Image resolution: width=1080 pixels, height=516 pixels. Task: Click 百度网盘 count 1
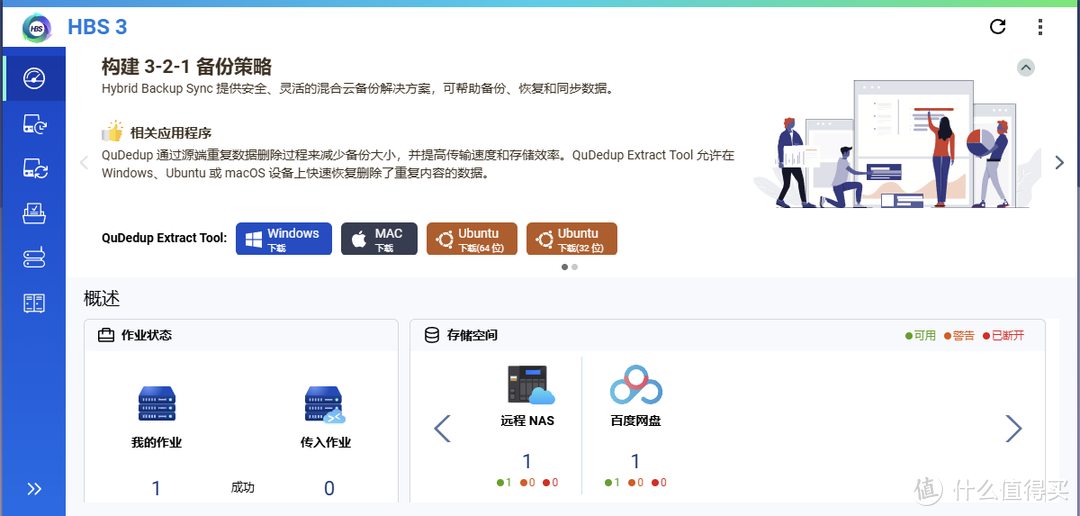[635, 462]
